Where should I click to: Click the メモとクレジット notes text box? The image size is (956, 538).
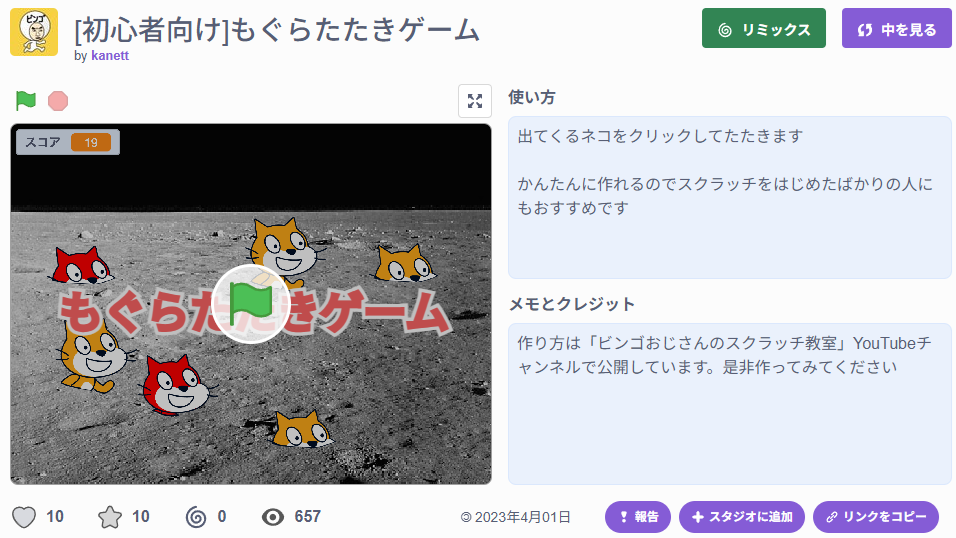point(729,404)
